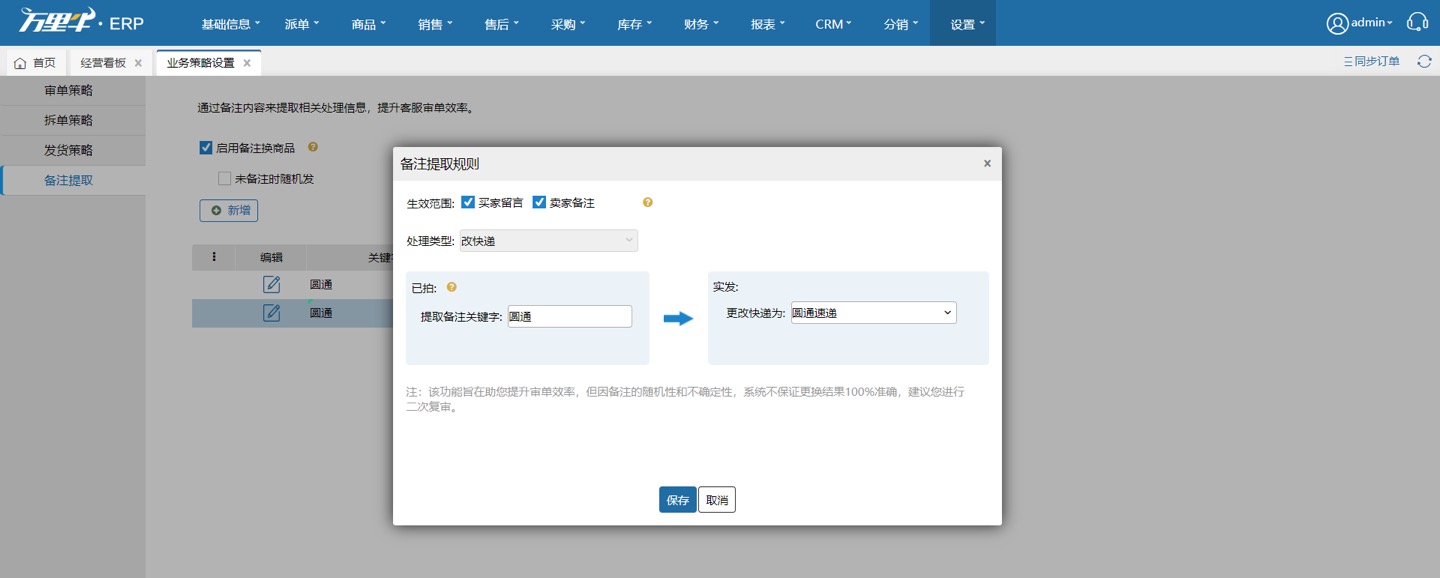This screenshot has height=578, width=1440.
Task: Click the edit pencil icon on first 圆通 row
Action: (271, 283)
